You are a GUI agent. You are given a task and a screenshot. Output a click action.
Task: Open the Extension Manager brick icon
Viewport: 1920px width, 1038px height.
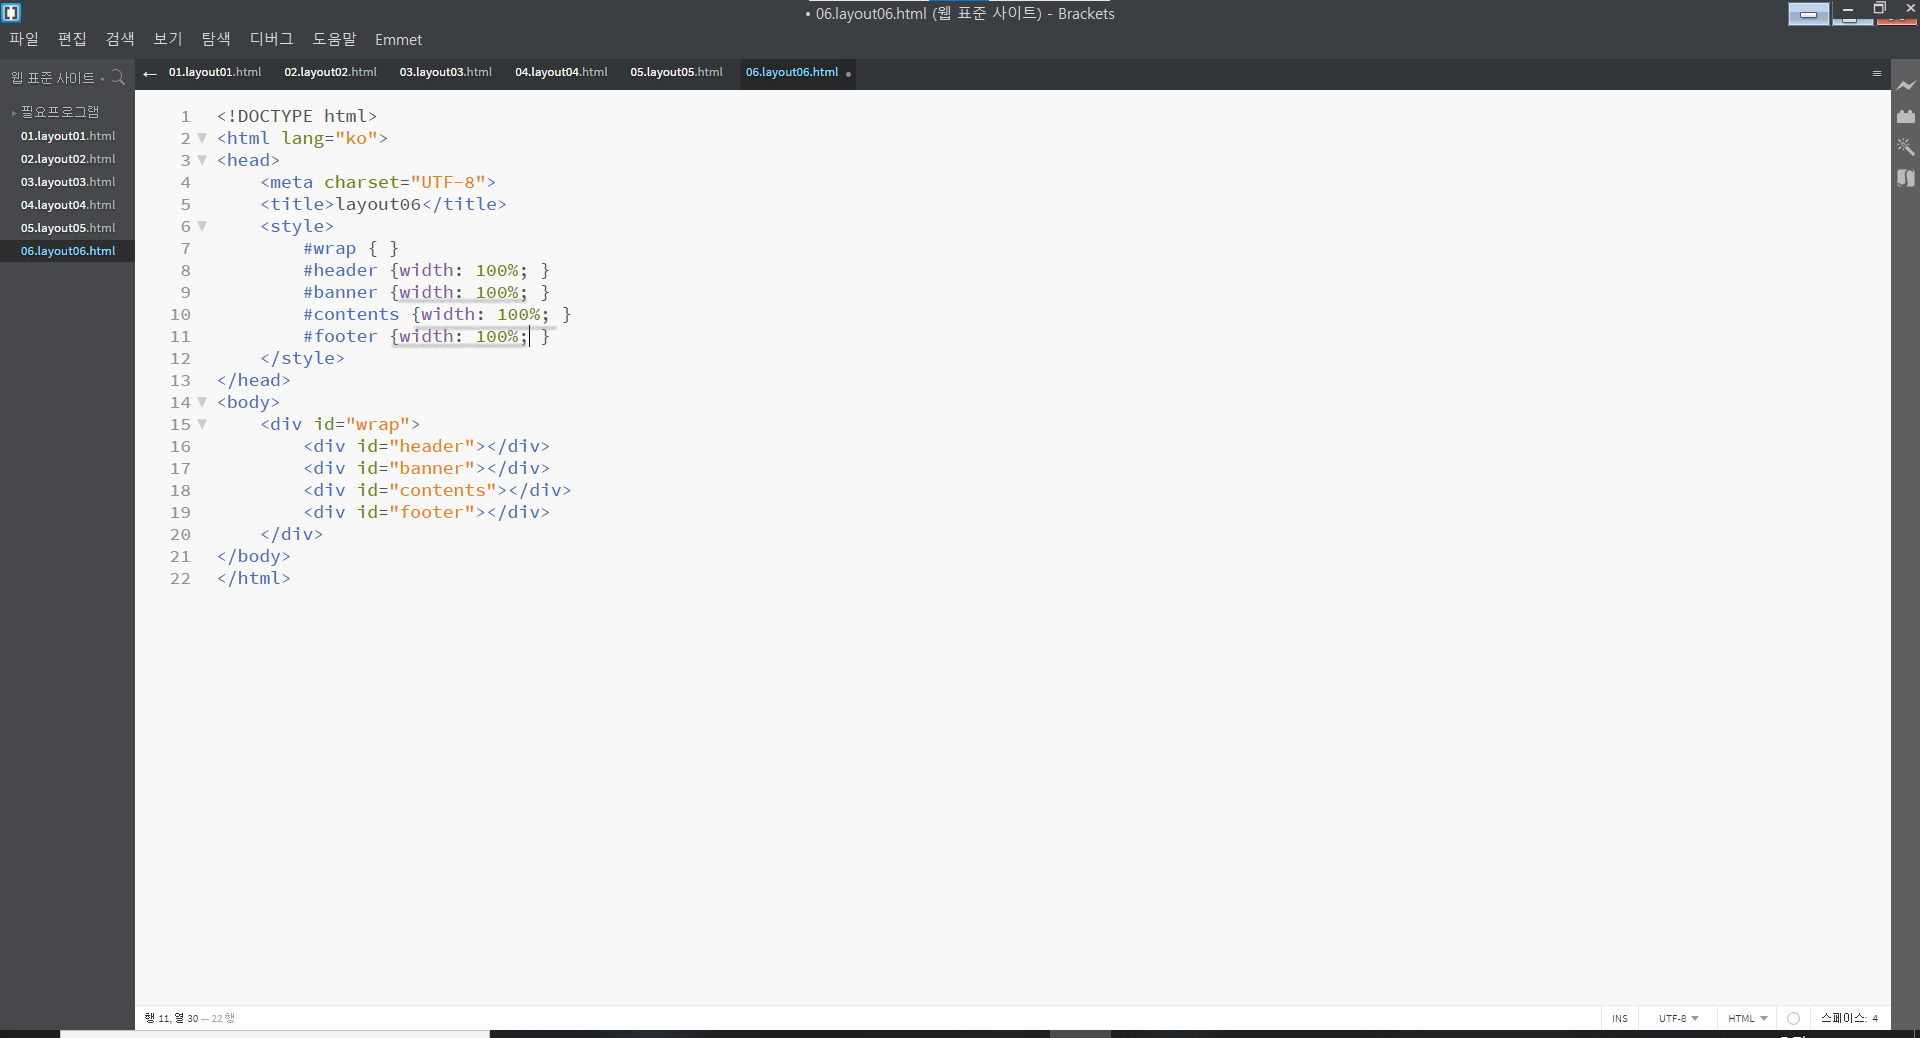1906,117
